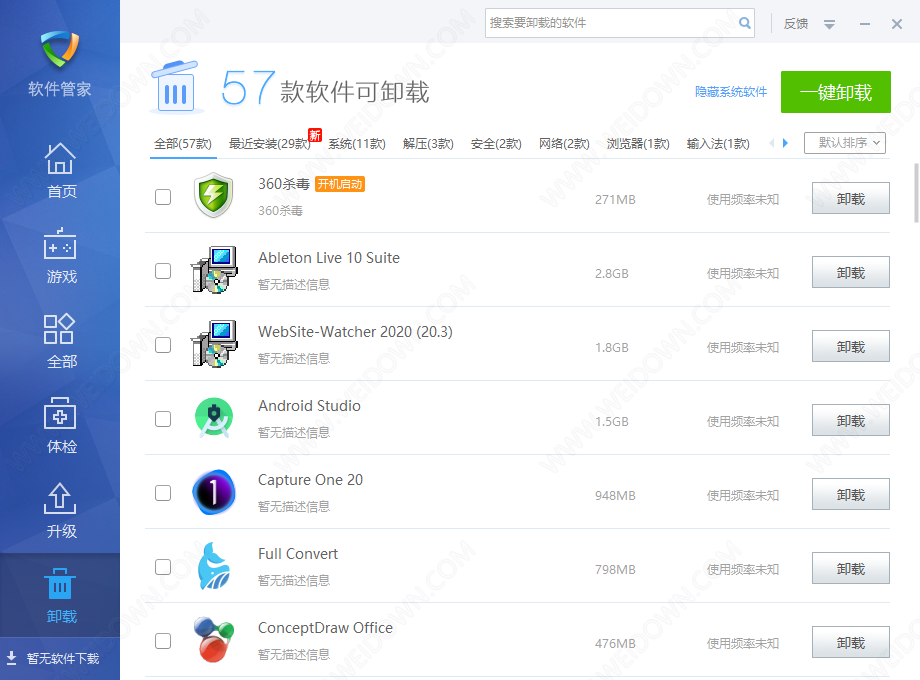Switch to the 全部(57款) tab
920x680 pixels.
tap(183, 144)
